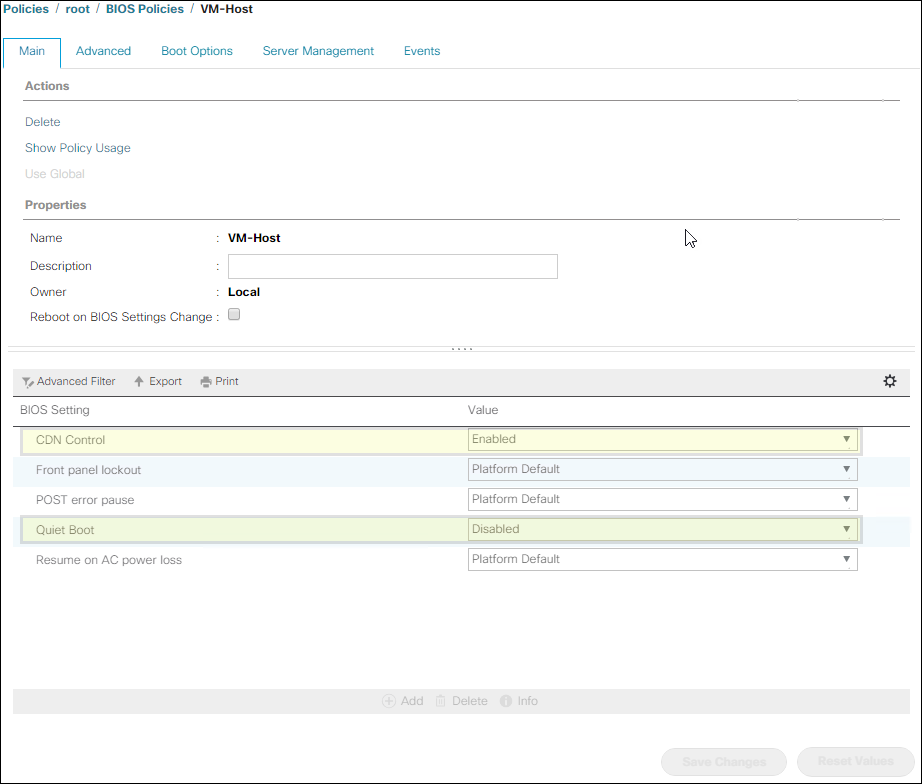Click the Delete action link

point(42,122)
